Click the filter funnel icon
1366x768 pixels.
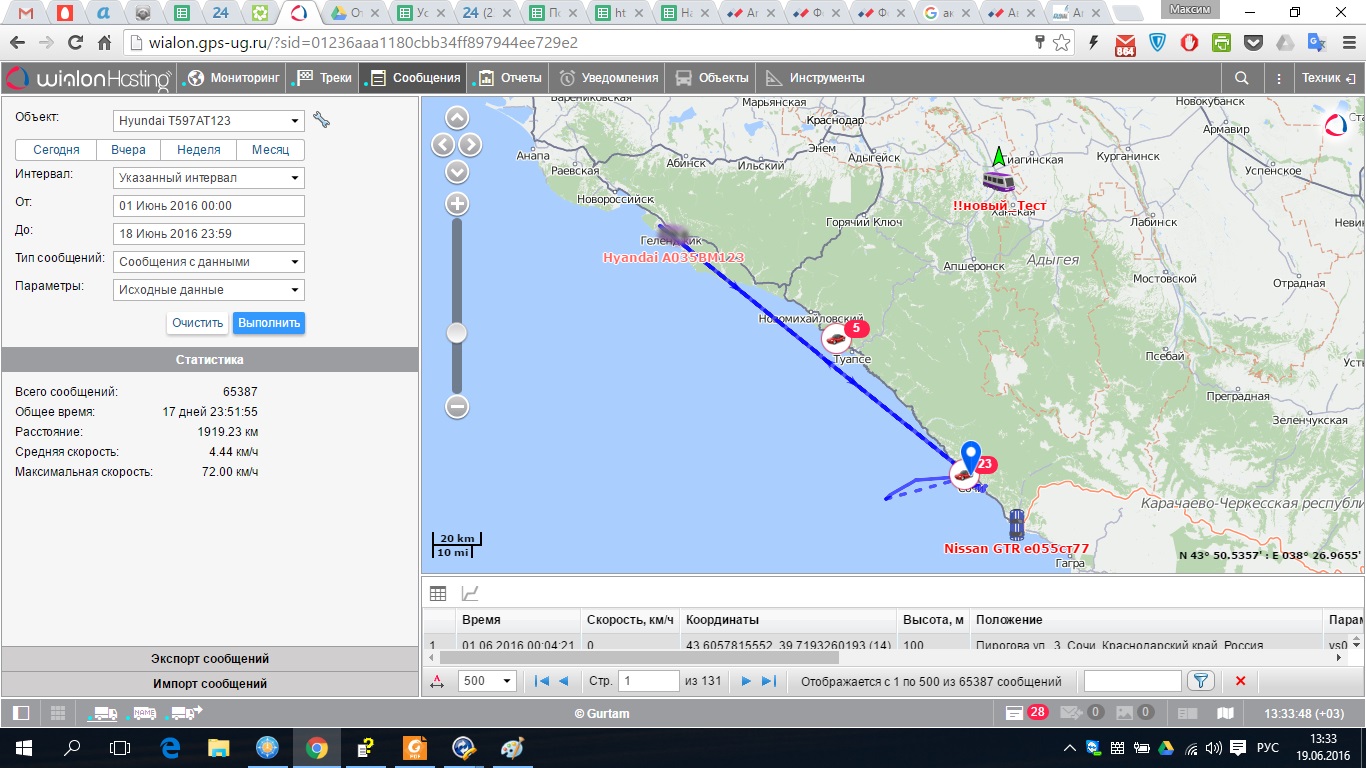point(1200,681)
